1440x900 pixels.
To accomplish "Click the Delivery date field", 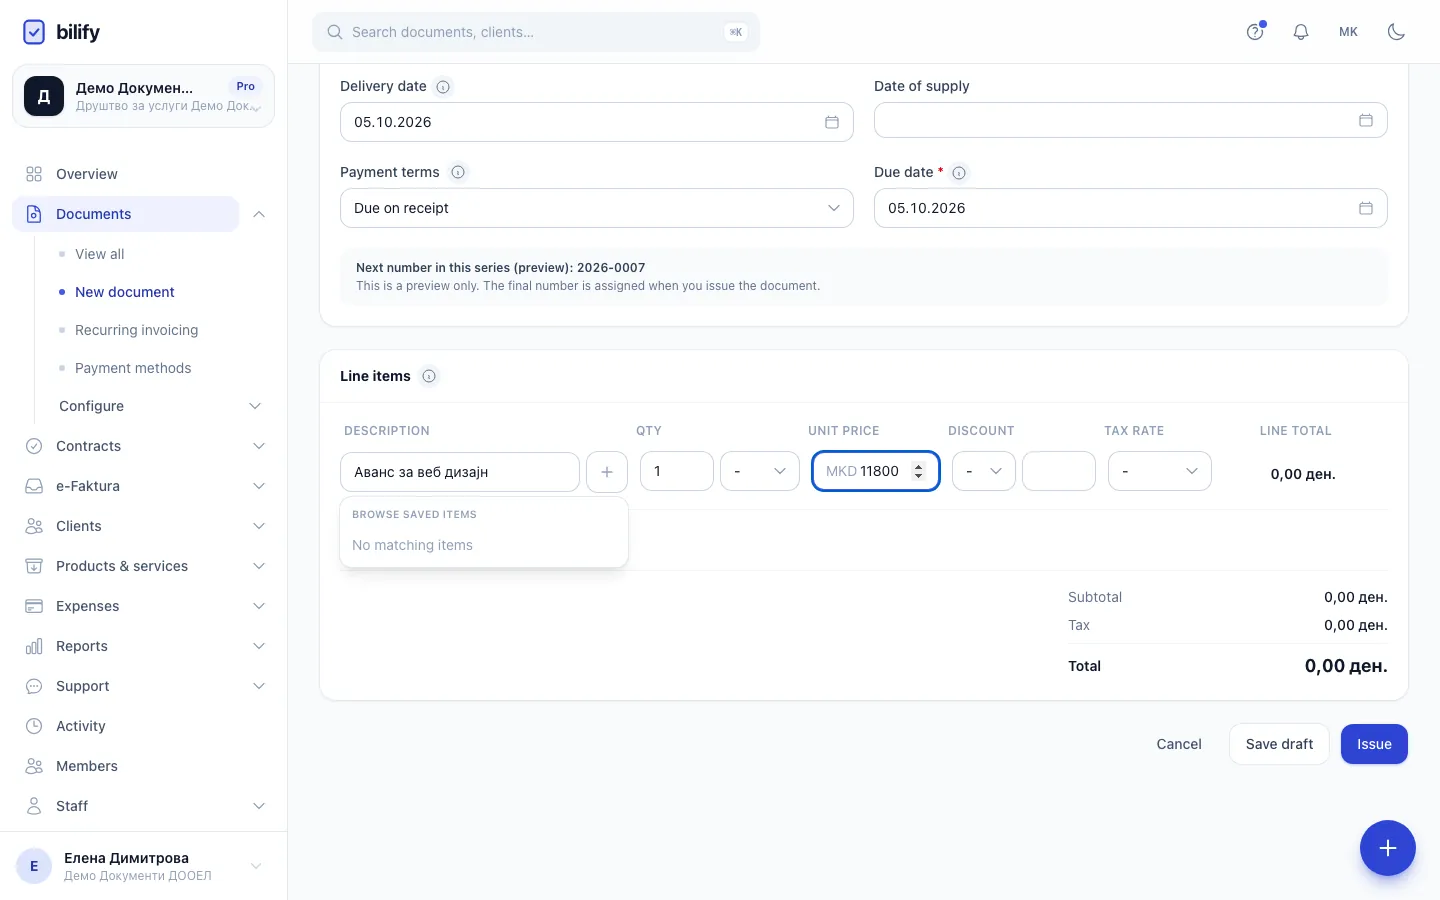I will [597, 122].
